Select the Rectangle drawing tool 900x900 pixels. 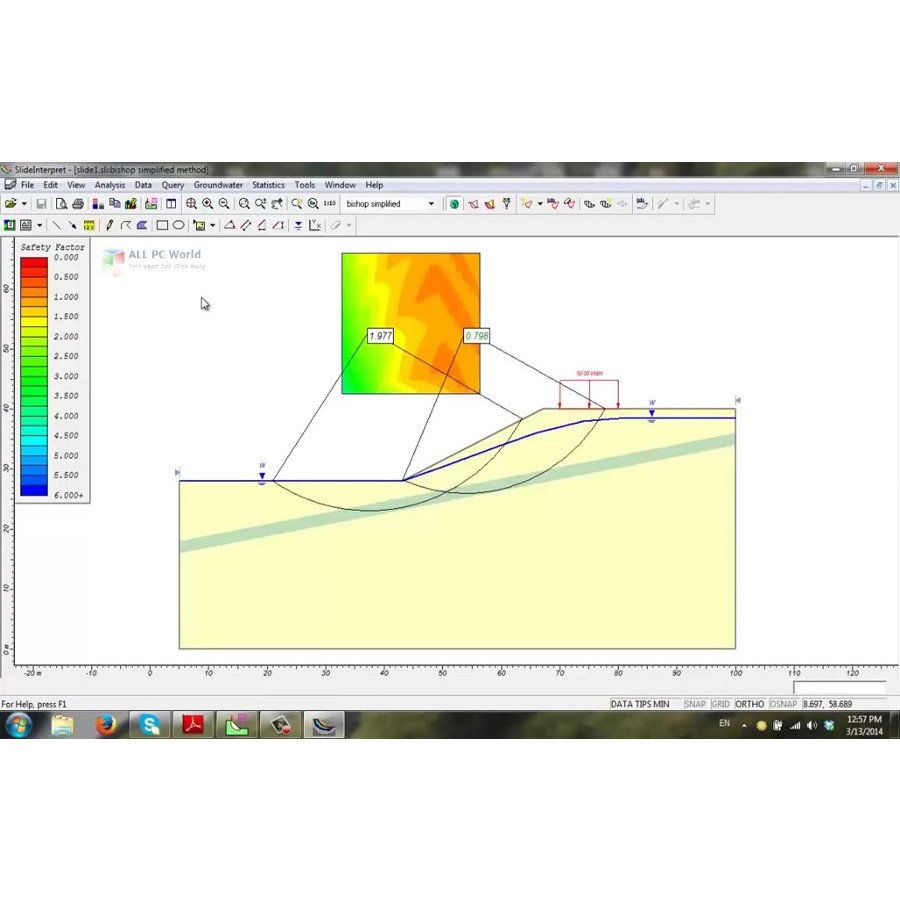click(162, 225)
